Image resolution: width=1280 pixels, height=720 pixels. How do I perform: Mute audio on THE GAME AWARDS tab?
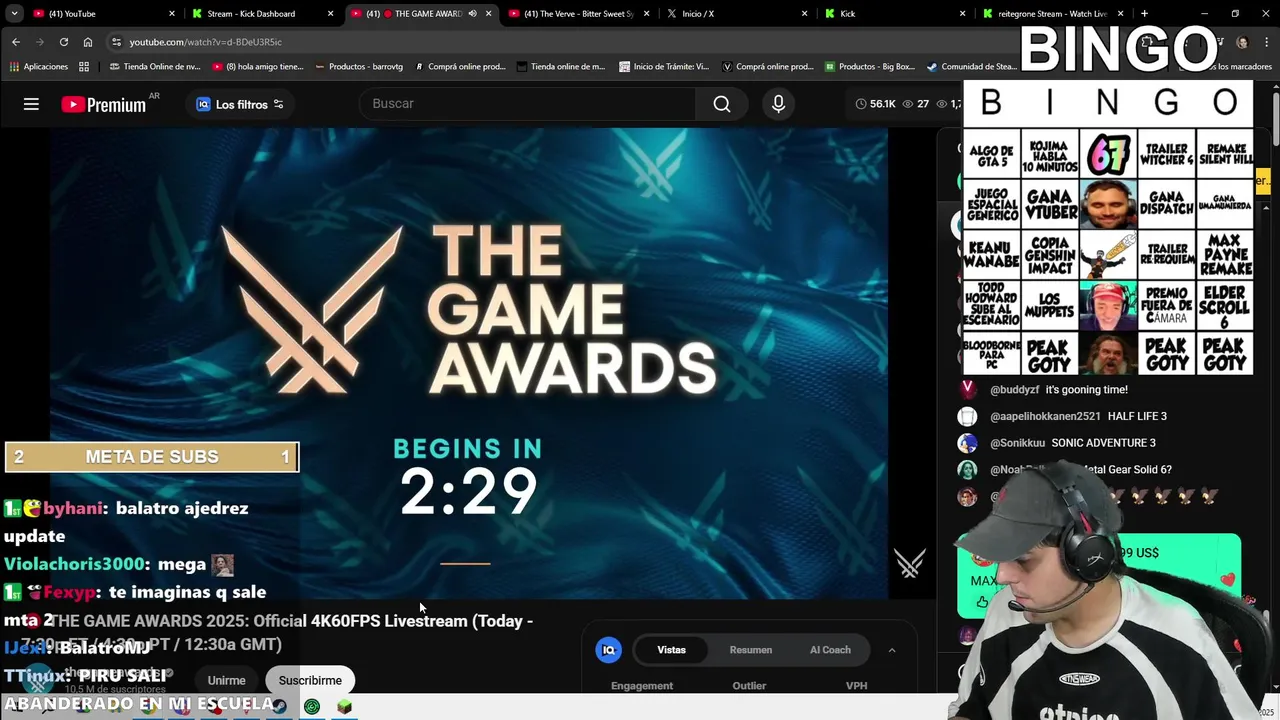(x=472, y=14)
